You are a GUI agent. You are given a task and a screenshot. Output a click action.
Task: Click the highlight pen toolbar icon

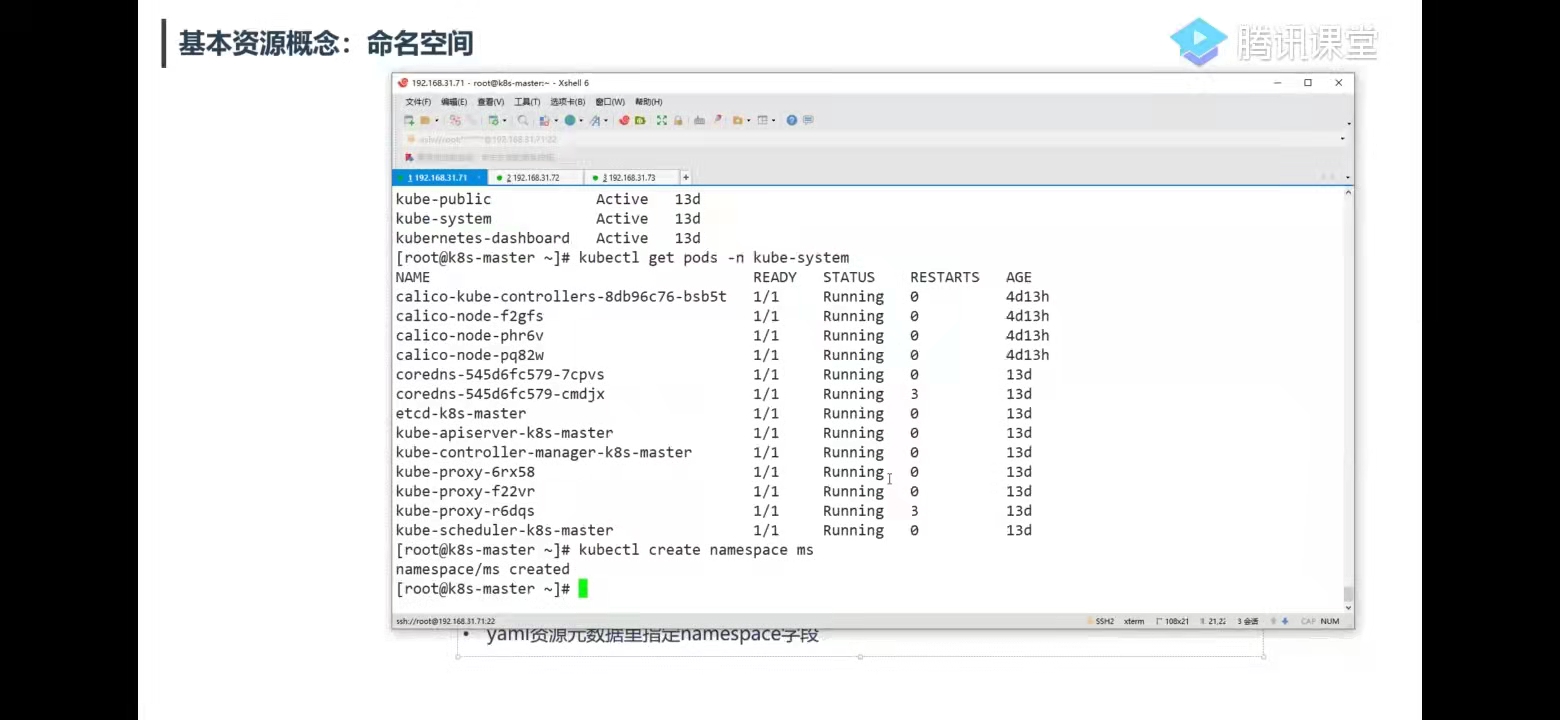point(716,120)
